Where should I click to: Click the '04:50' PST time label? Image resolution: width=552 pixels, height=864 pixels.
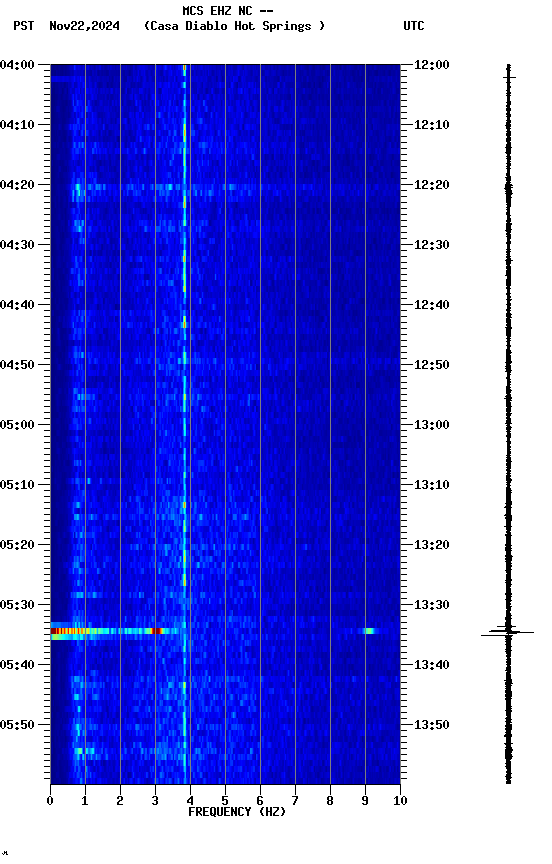click(x=17, y=365)
